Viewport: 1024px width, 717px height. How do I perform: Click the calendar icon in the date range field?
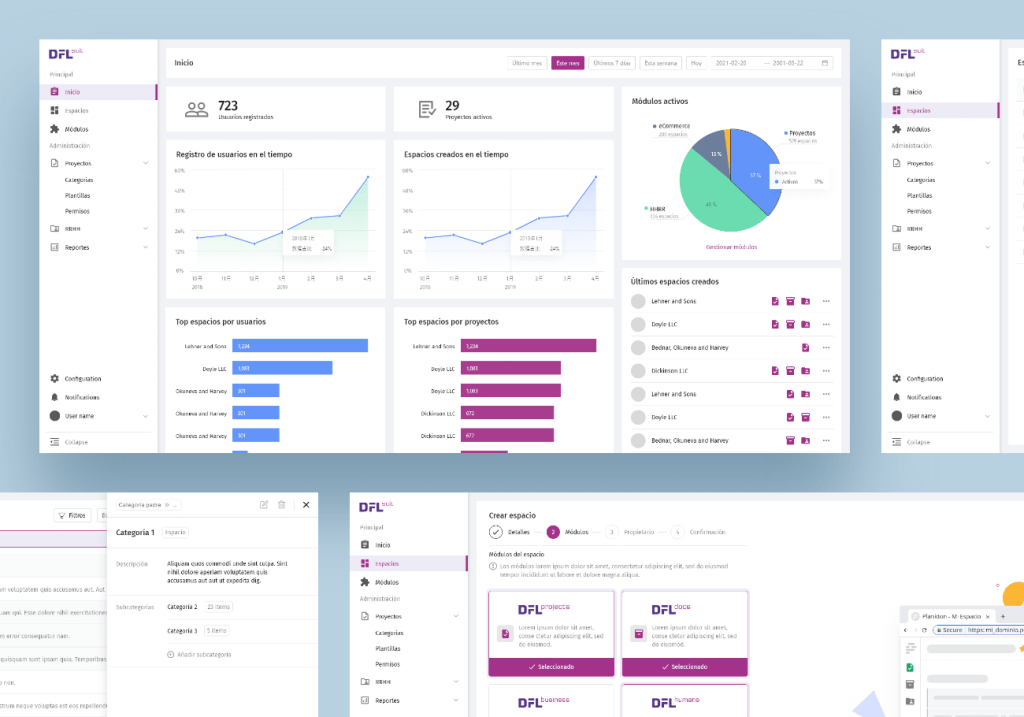[x=824, y=63]
